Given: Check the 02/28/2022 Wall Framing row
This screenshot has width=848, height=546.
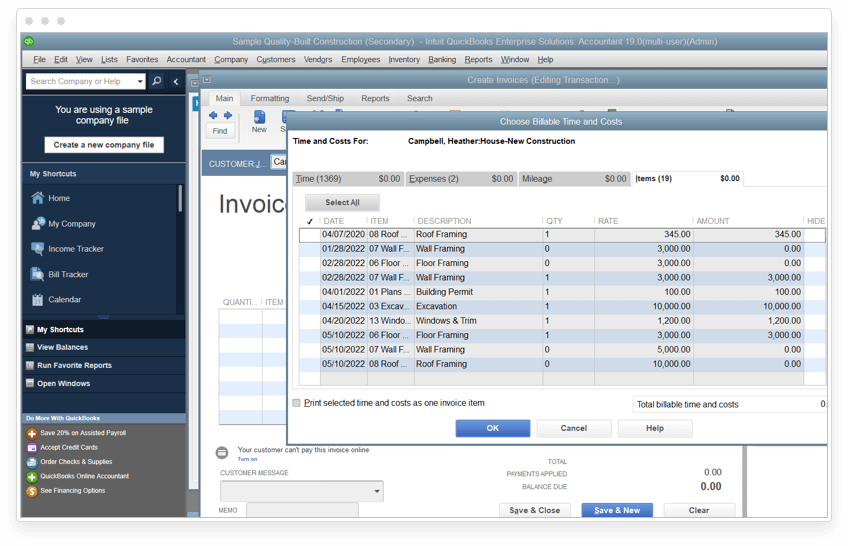Looking at the screenshot, I should (x=310, y=277).
